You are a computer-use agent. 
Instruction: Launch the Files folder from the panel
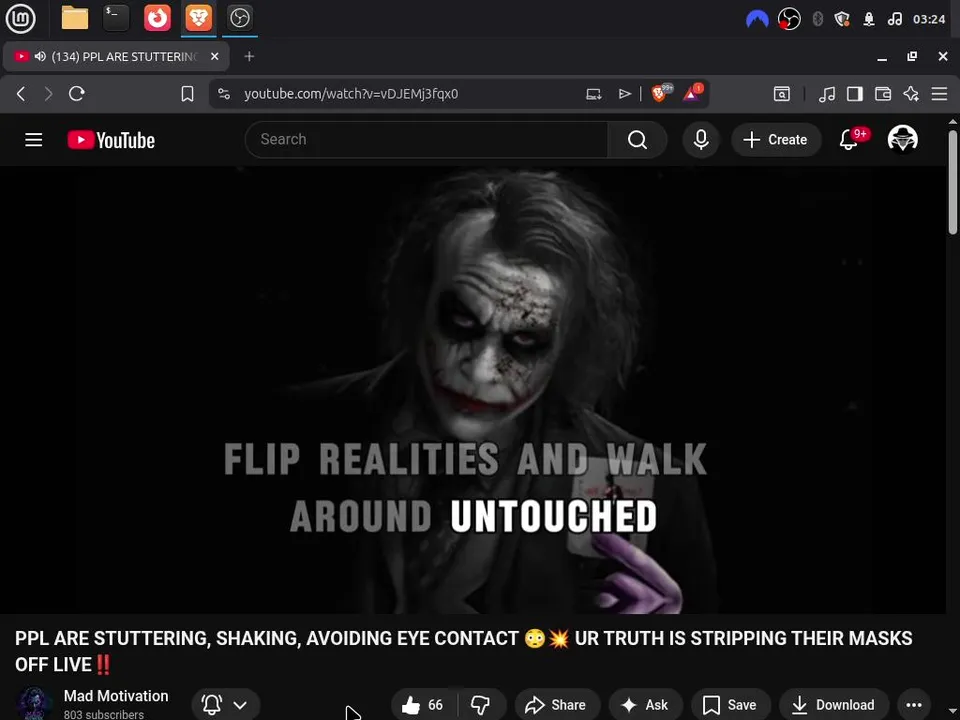[75, 18]
